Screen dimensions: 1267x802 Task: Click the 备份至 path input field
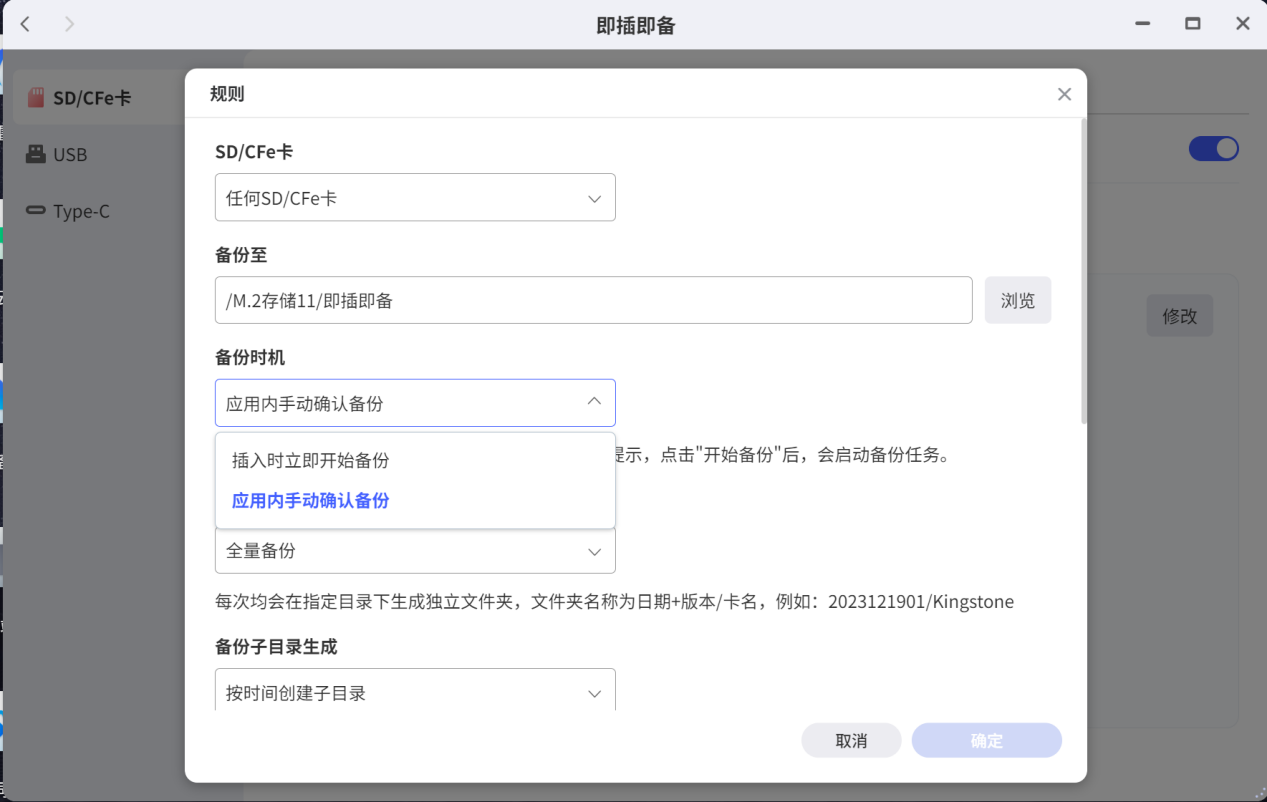pyautogui.click(x=594, y=300)
